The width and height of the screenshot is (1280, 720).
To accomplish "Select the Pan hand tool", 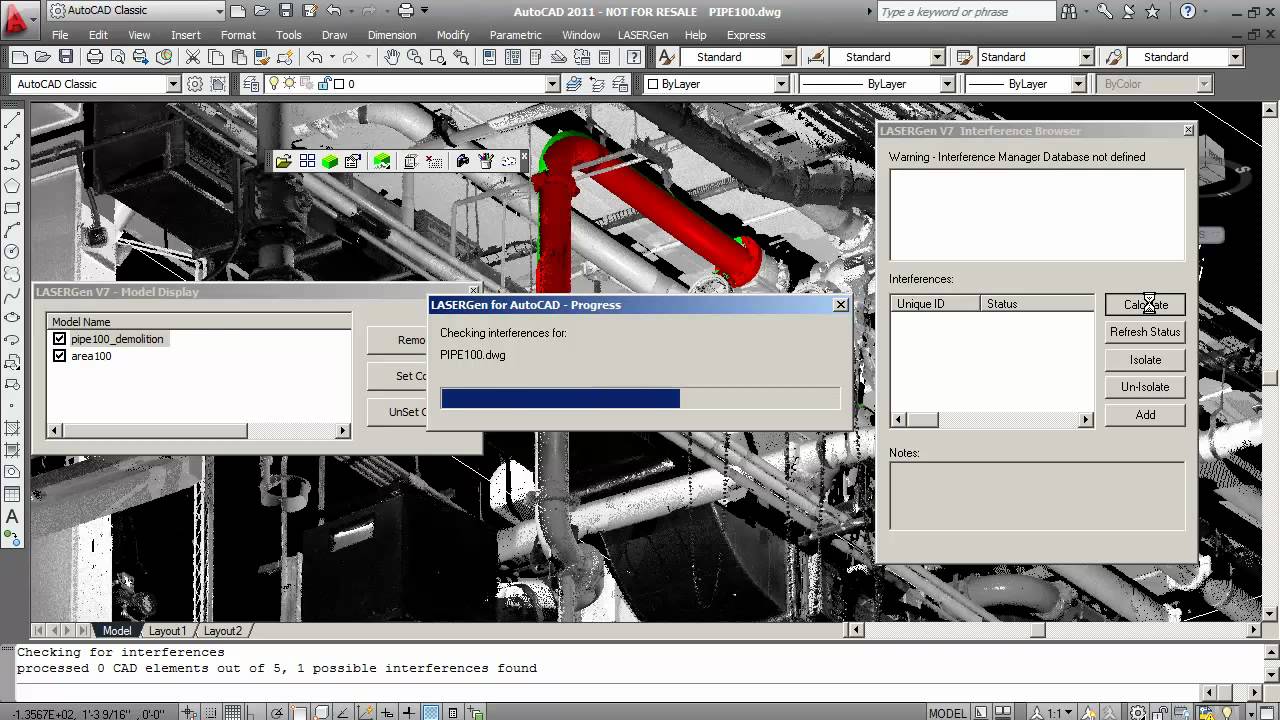I will click(392, 57).
